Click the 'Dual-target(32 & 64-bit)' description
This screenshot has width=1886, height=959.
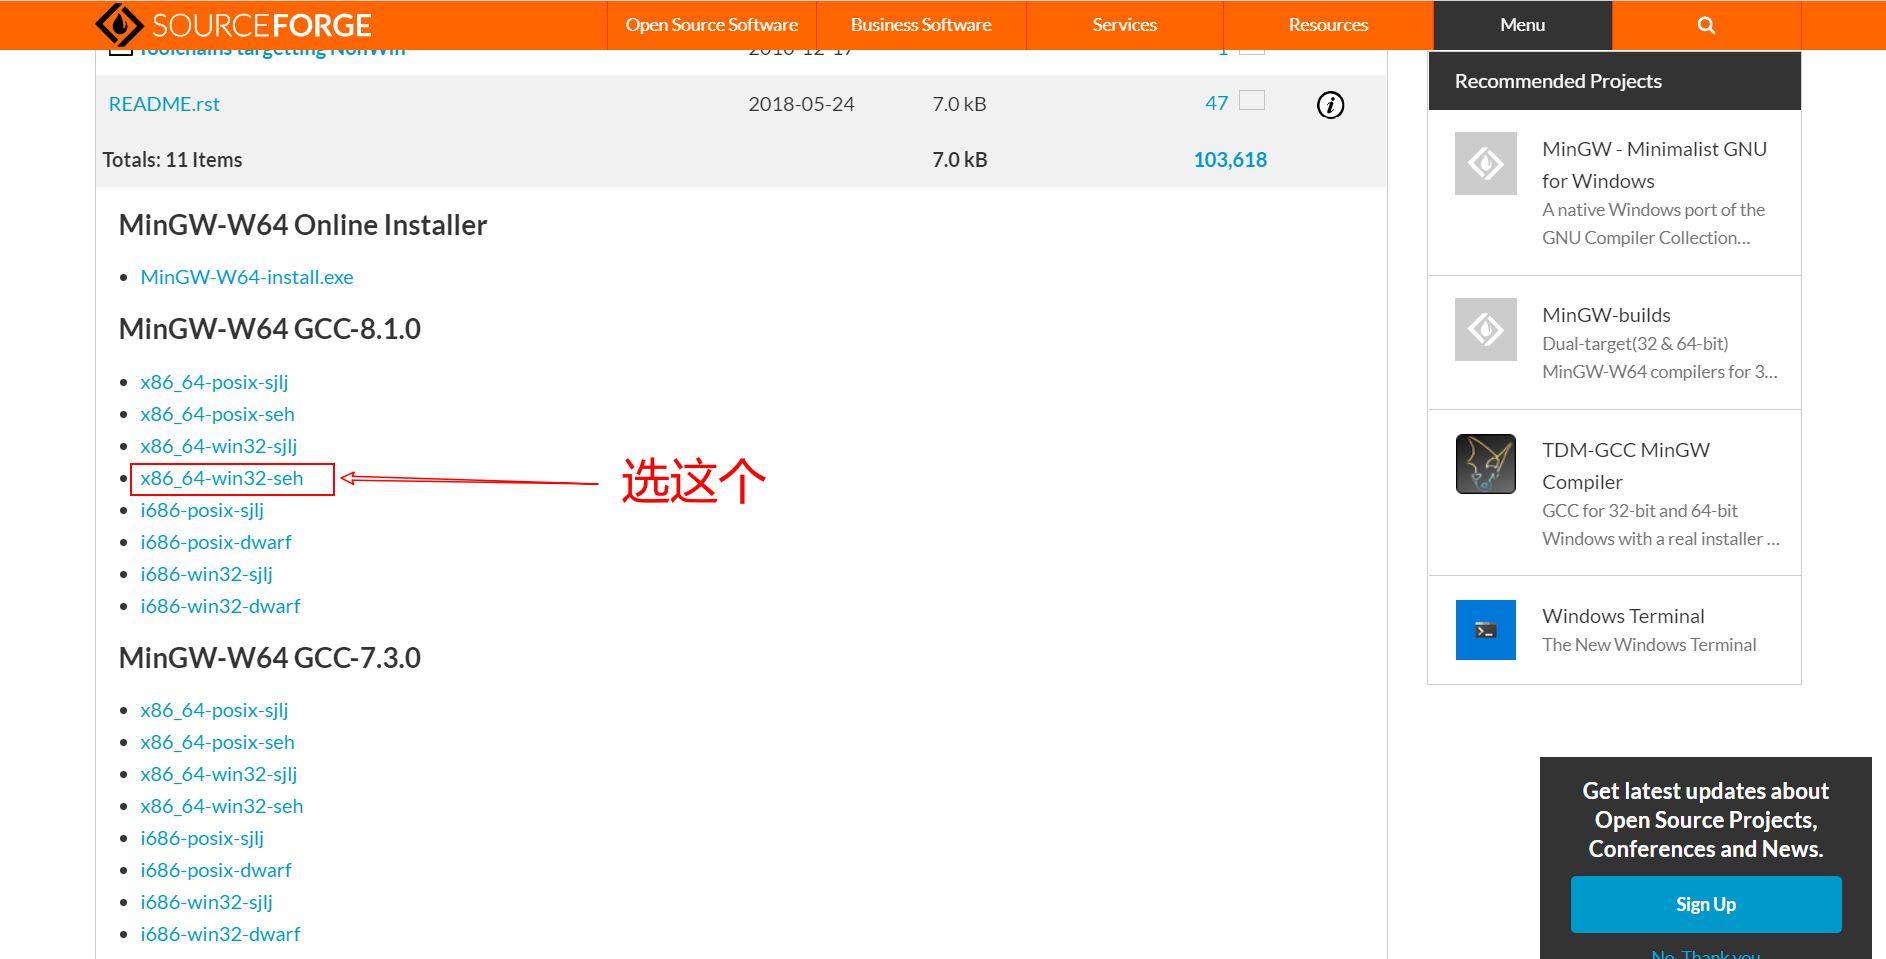click(x=1660, y=358)
